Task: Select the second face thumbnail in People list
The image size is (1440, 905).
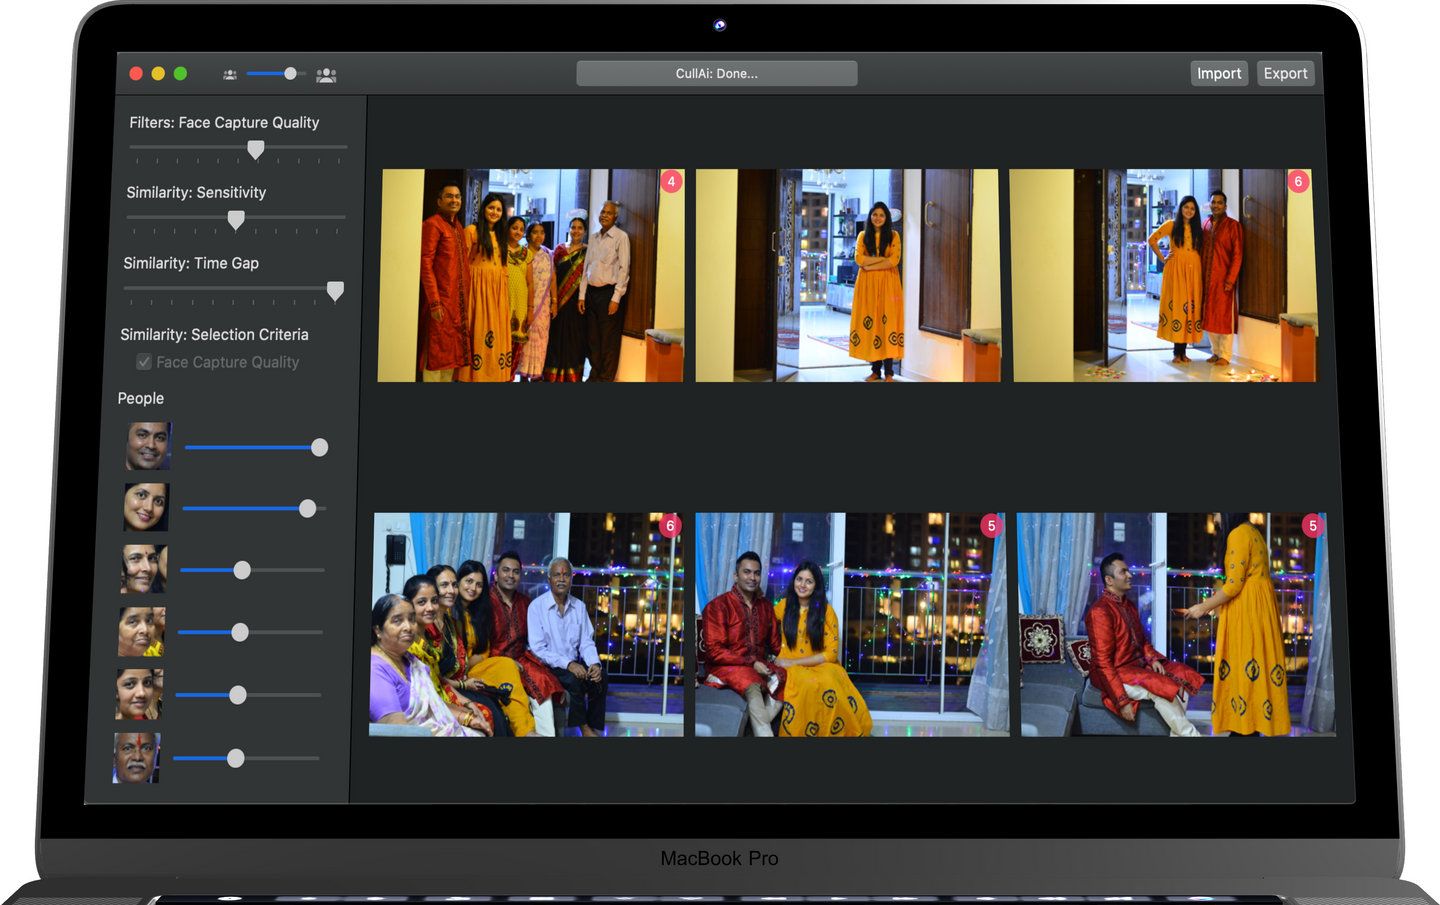Action: 146,507
